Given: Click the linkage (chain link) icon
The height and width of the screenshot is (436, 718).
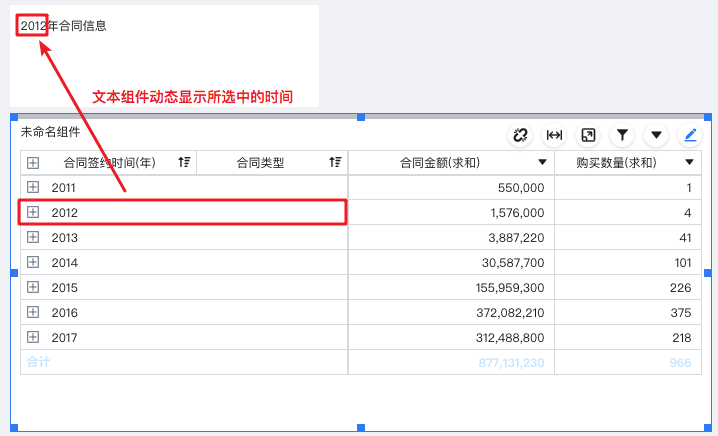Looking at the screenshot, I should pyautogui.click(x=520, y=135).
